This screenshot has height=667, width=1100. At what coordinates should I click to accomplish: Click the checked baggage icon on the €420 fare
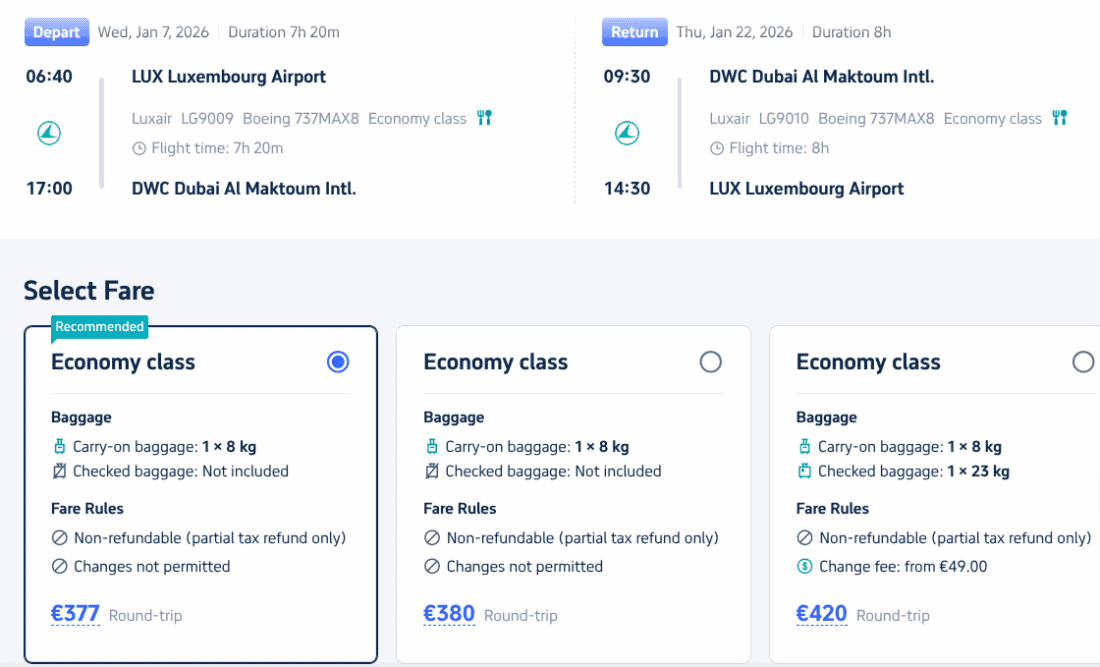pos(804,471)
